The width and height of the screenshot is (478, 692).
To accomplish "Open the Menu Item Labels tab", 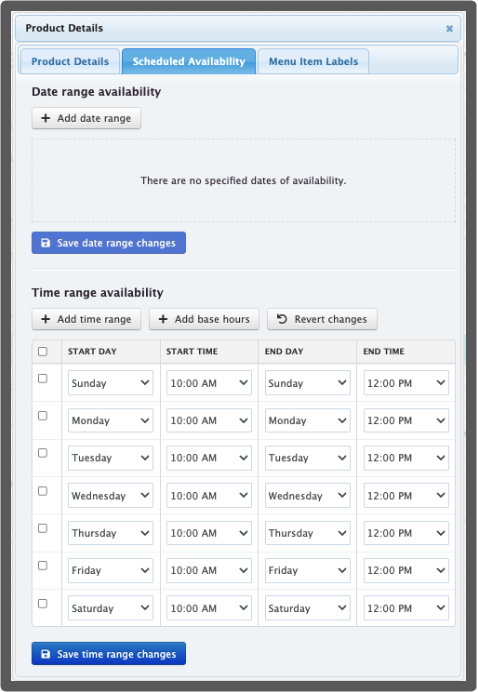I will (313, 61).
